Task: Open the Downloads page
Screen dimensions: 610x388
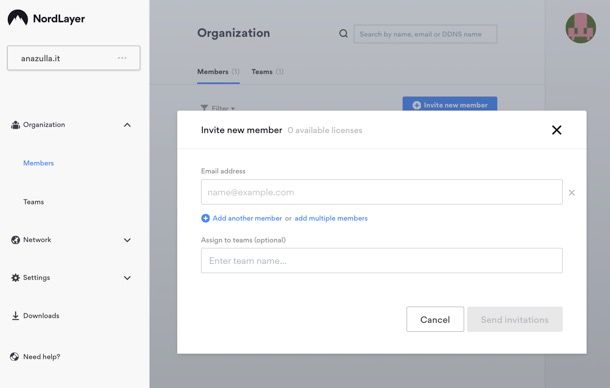Action: coord(41,316)
